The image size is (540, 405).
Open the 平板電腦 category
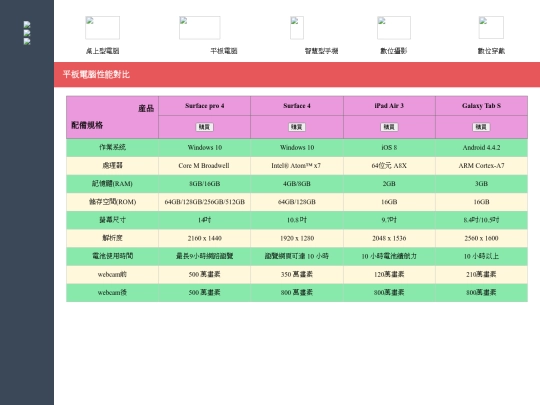click(224, 51)
